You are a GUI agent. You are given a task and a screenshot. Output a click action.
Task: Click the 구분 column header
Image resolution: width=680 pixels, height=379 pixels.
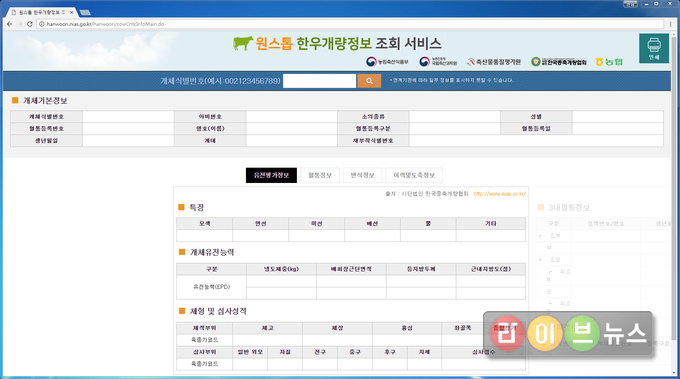(212, 269)
